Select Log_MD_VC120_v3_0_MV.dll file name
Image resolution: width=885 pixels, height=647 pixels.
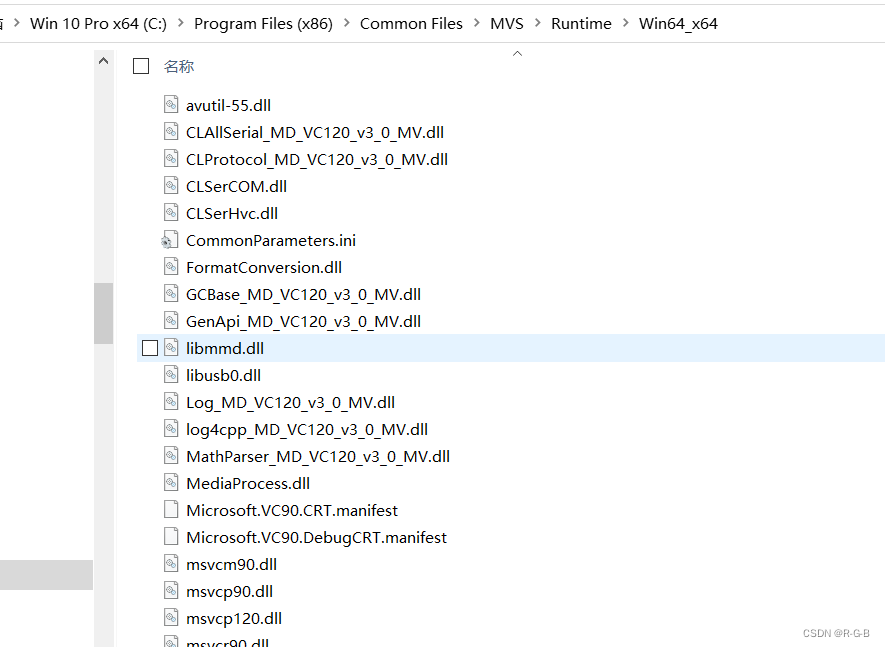pos(290,403)
